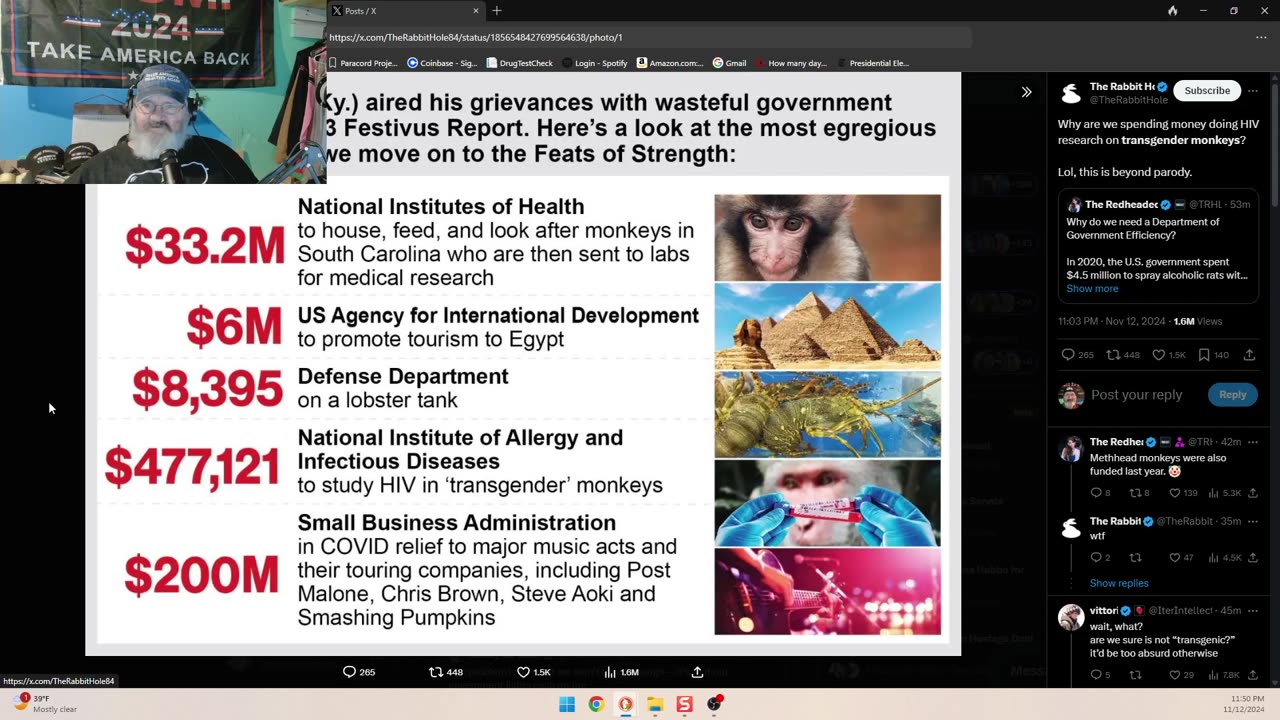Image resolution: width=1280 pixels, height=720 pixels.
Task: Open the browser three-dot menu
Action: [x=1262, y=38]
